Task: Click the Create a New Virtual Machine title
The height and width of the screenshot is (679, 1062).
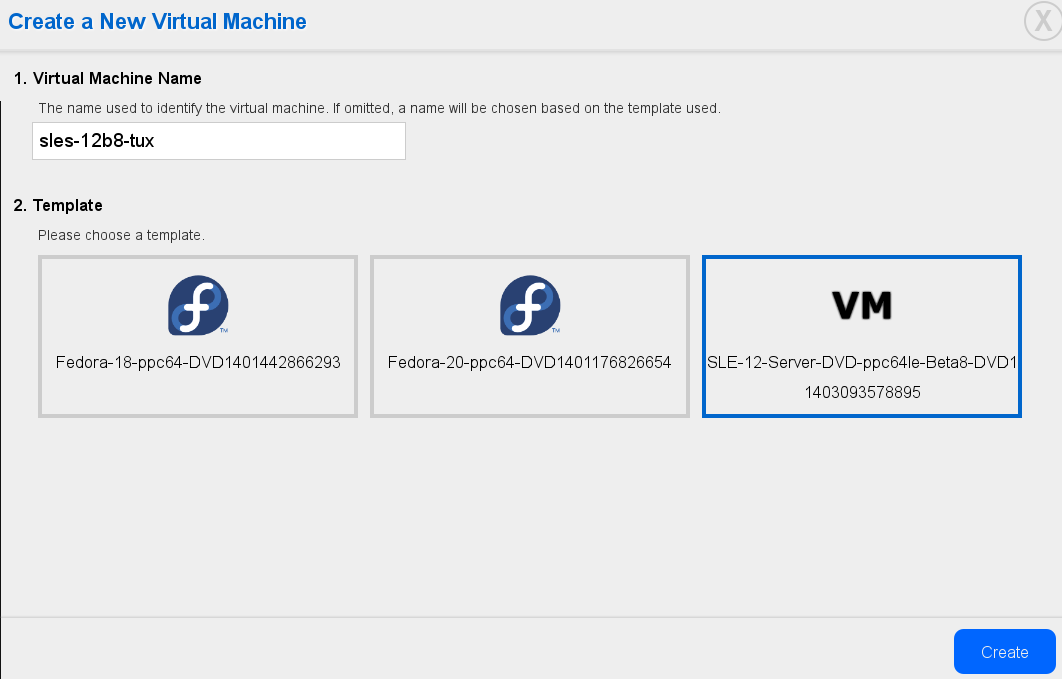Action: coord(157,22)
